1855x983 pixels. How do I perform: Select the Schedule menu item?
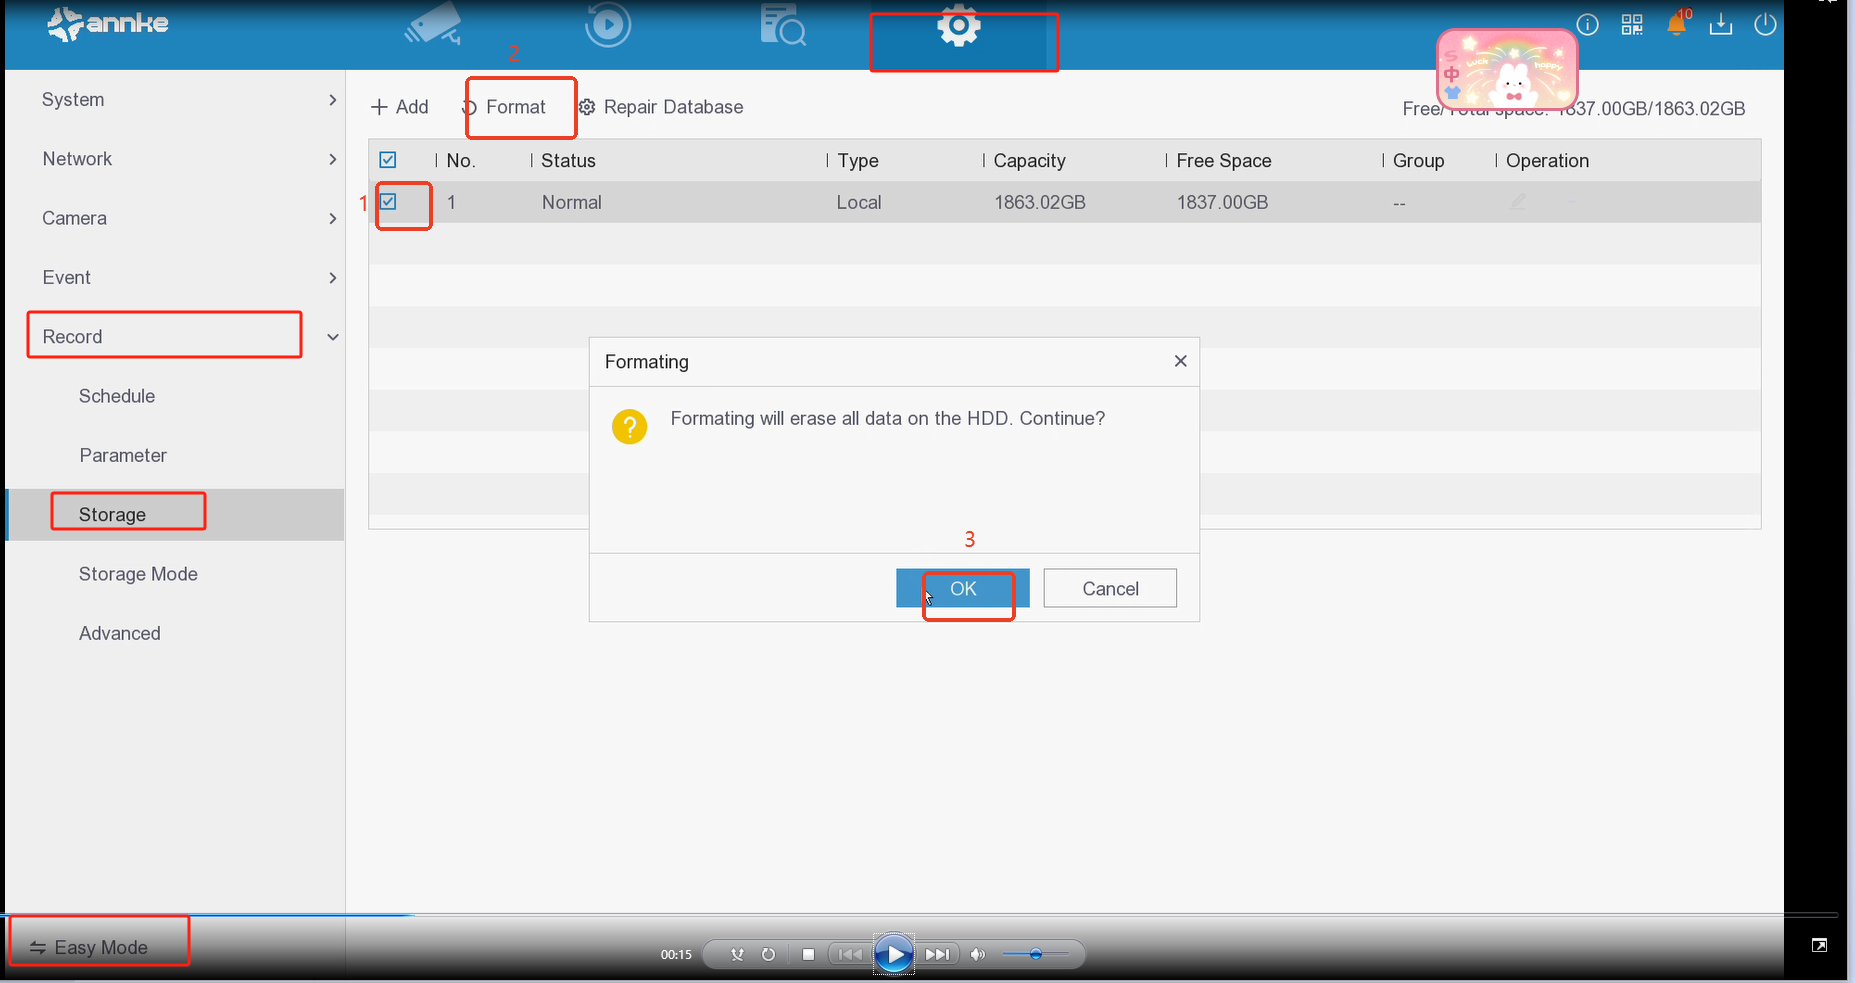(117, 396)
